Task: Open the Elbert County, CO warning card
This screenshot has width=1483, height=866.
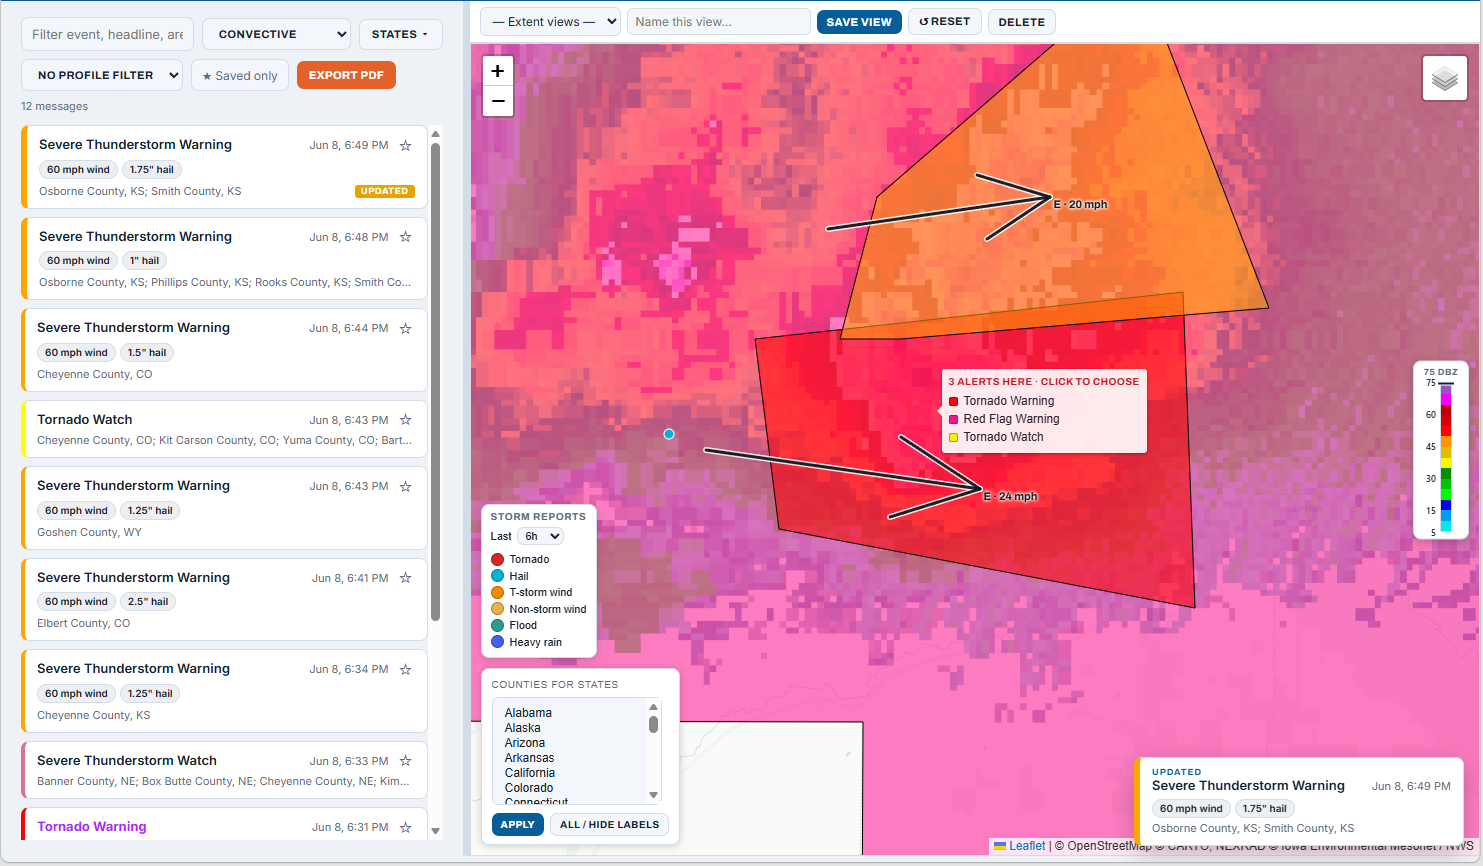Action: 225,600
